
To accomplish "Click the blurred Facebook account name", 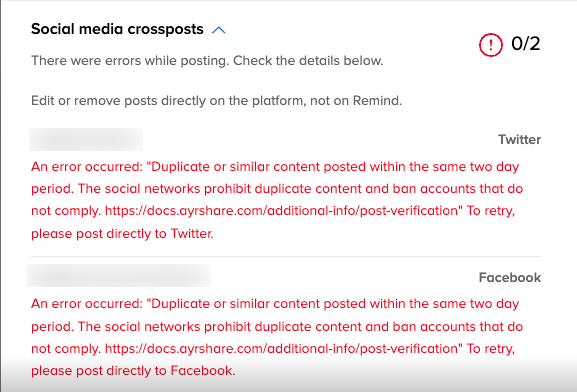I will (x=119, y=275).
